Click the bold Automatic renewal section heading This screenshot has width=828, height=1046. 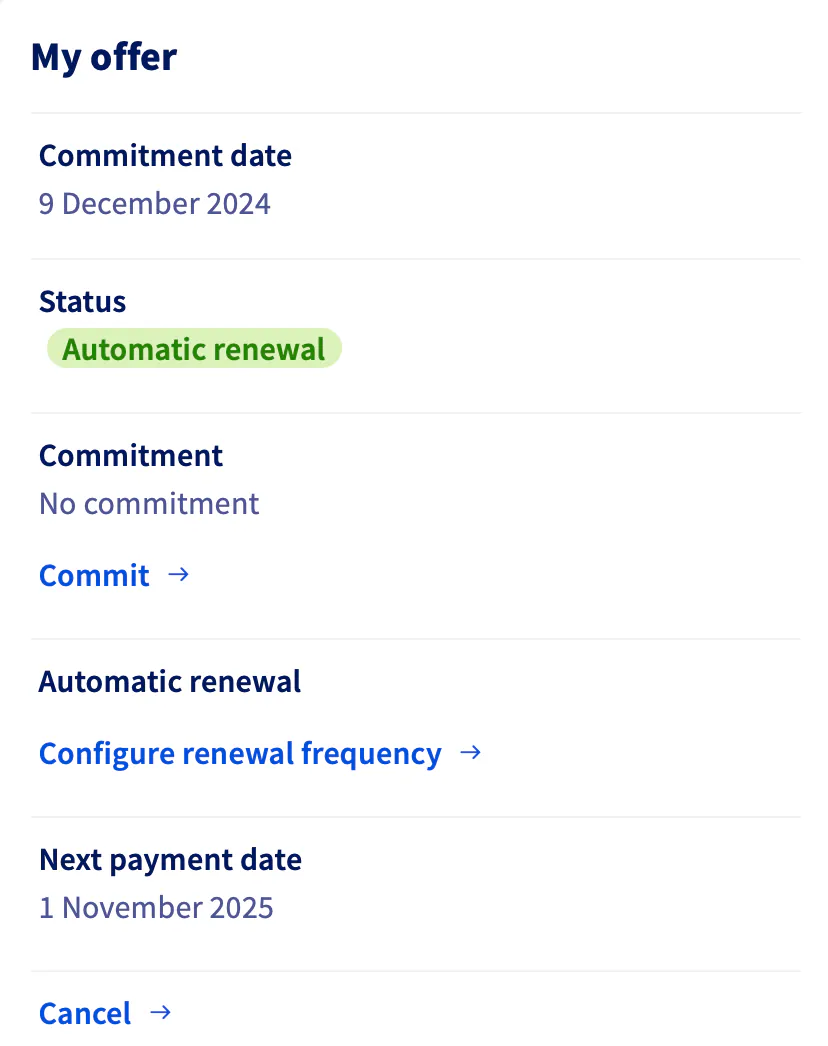[170, 682]
